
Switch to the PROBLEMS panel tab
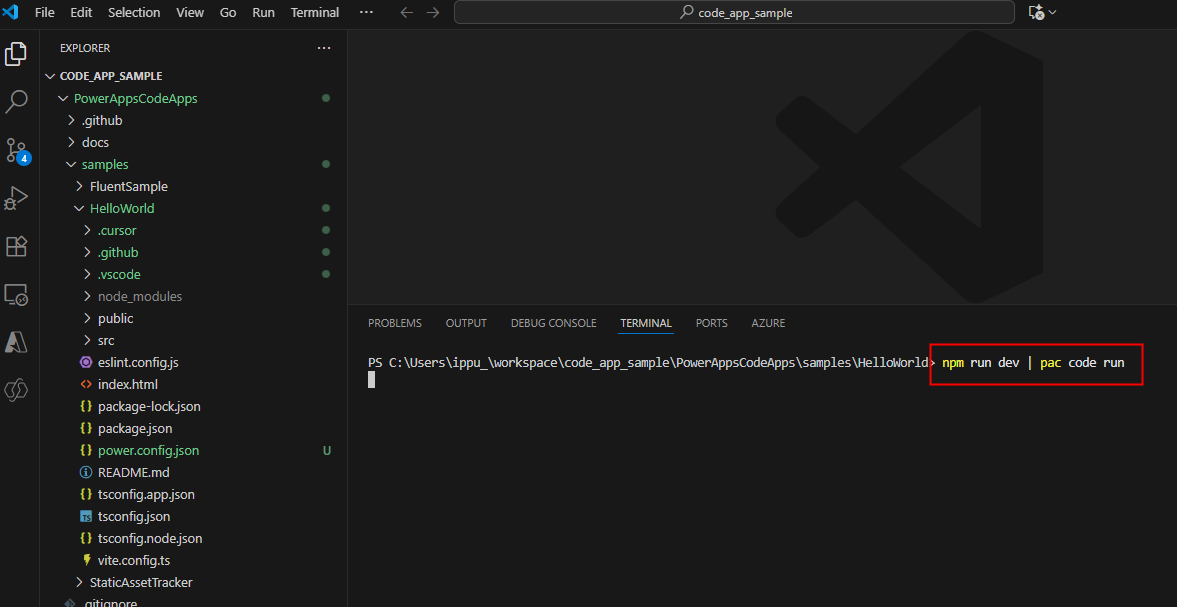(395, 323)
